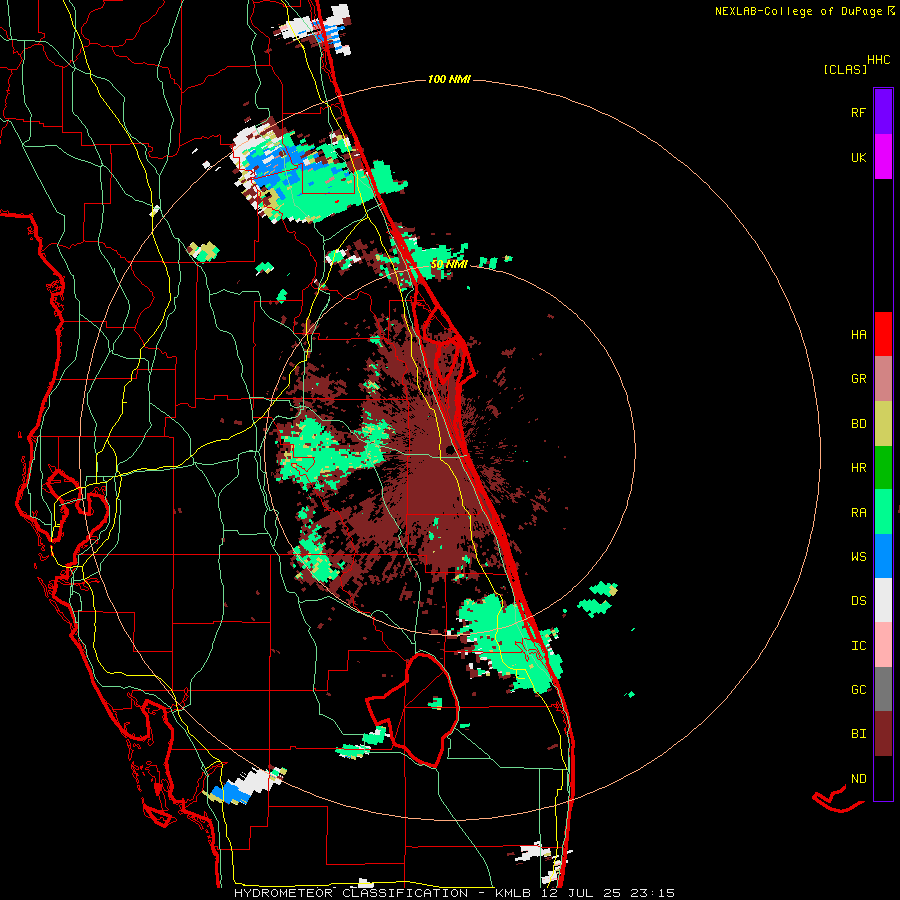The width and height of the screenshot is (900, 900).
Task: Click the 'HR' legend label
Action: point(858,468)
